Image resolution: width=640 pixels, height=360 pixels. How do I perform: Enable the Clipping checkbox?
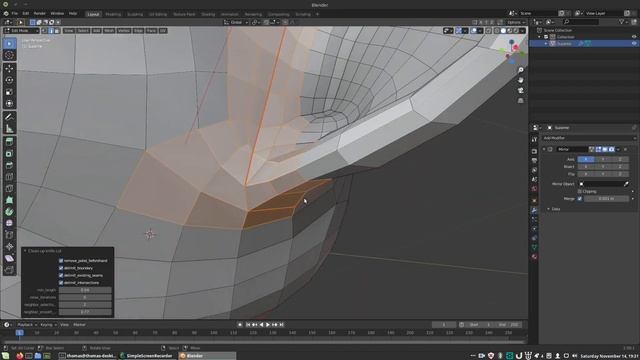pyautogui.click(x=580, y=191)
